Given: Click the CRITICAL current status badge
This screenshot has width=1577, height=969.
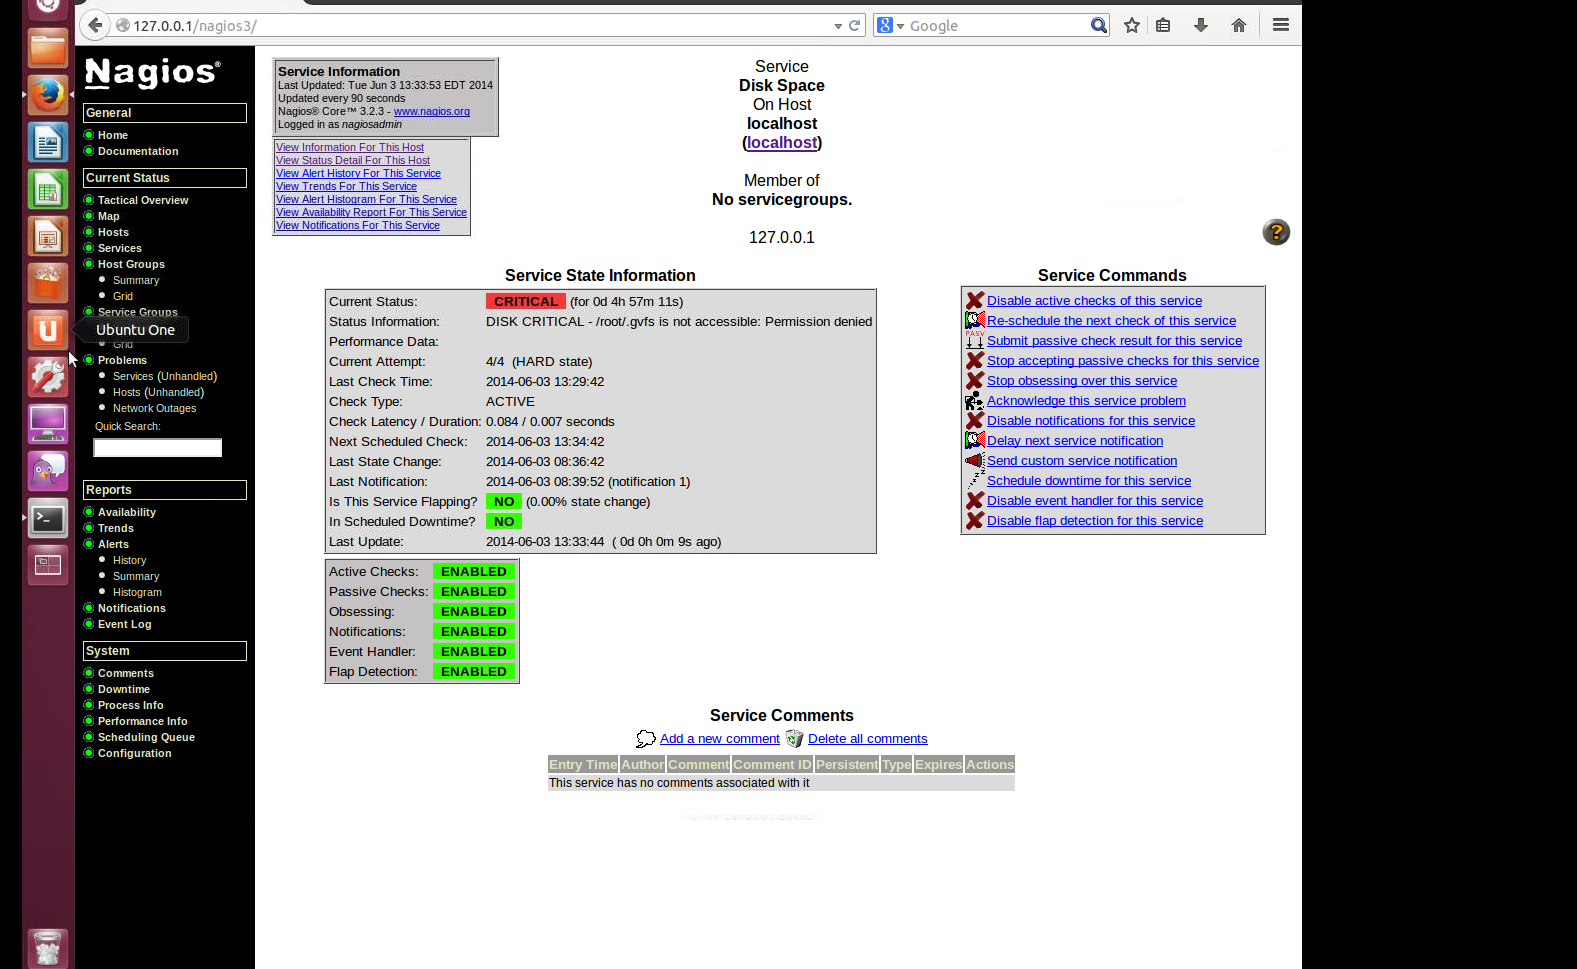Looking at the screenshot, I should pyautogui.click(x=526, y=301).
